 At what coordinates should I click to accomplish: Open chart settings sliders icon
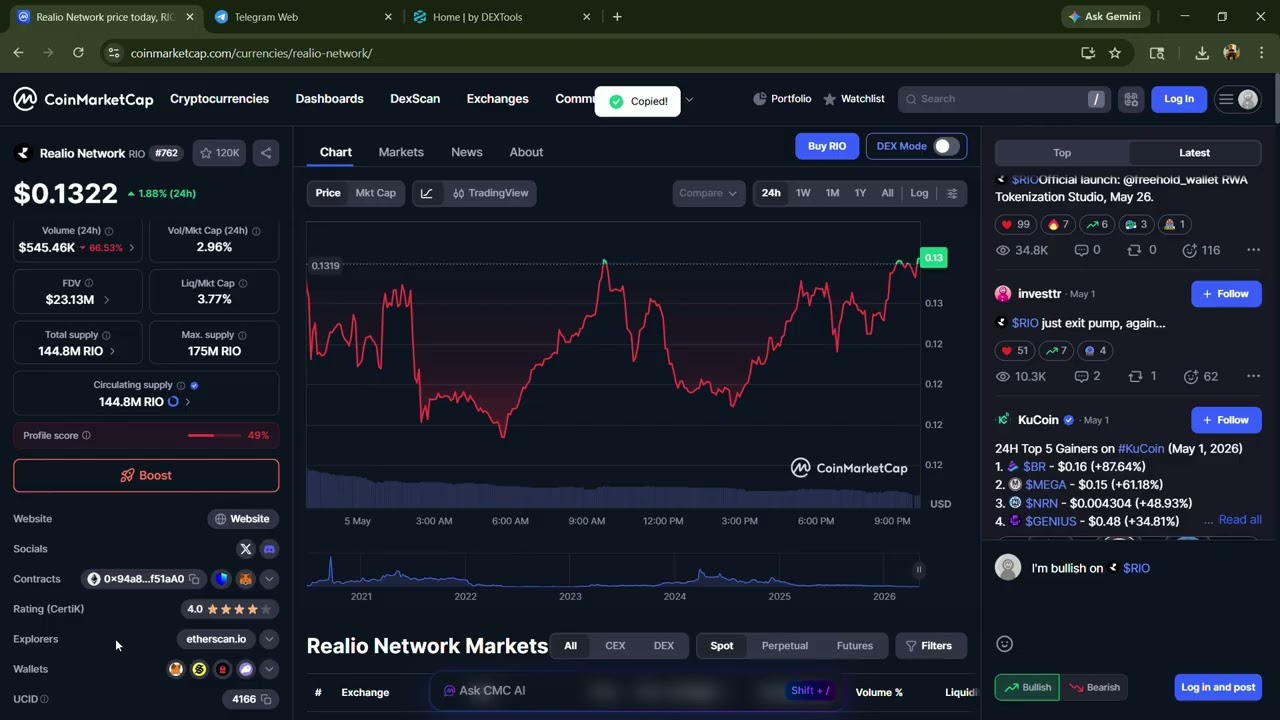952,193
